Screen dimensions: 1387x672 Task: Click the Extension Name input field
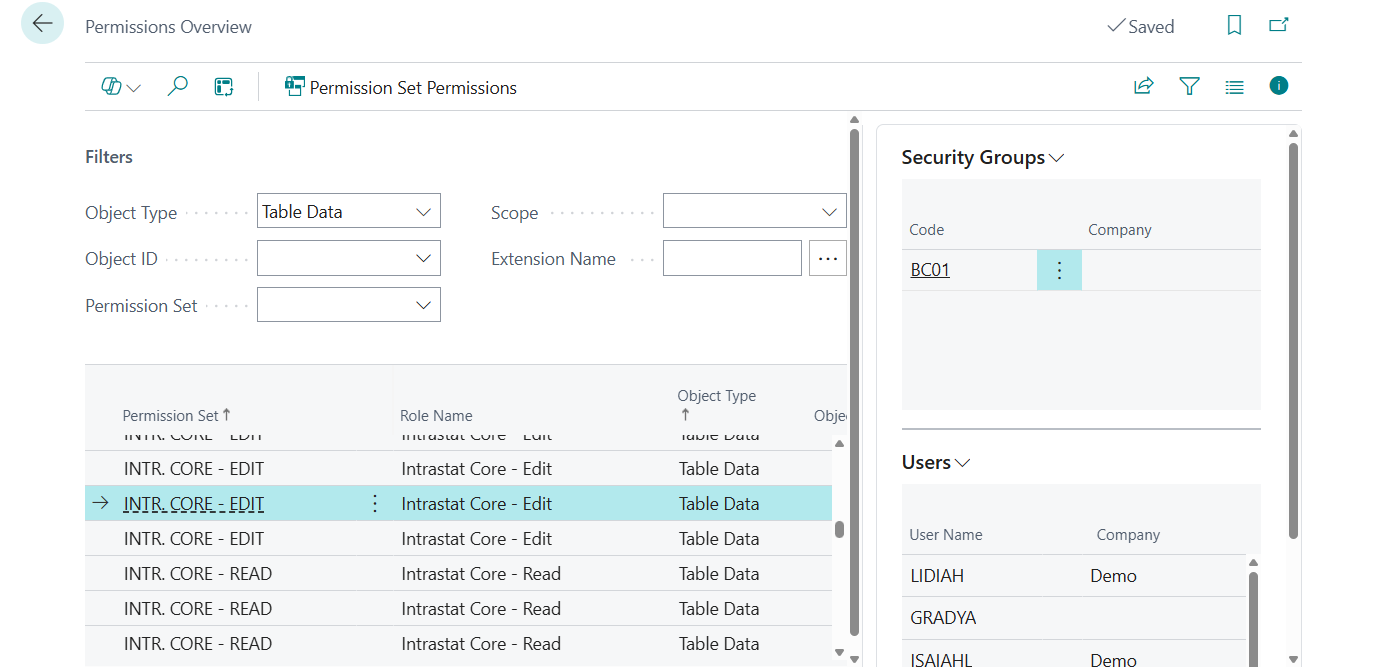pos(732,257)
